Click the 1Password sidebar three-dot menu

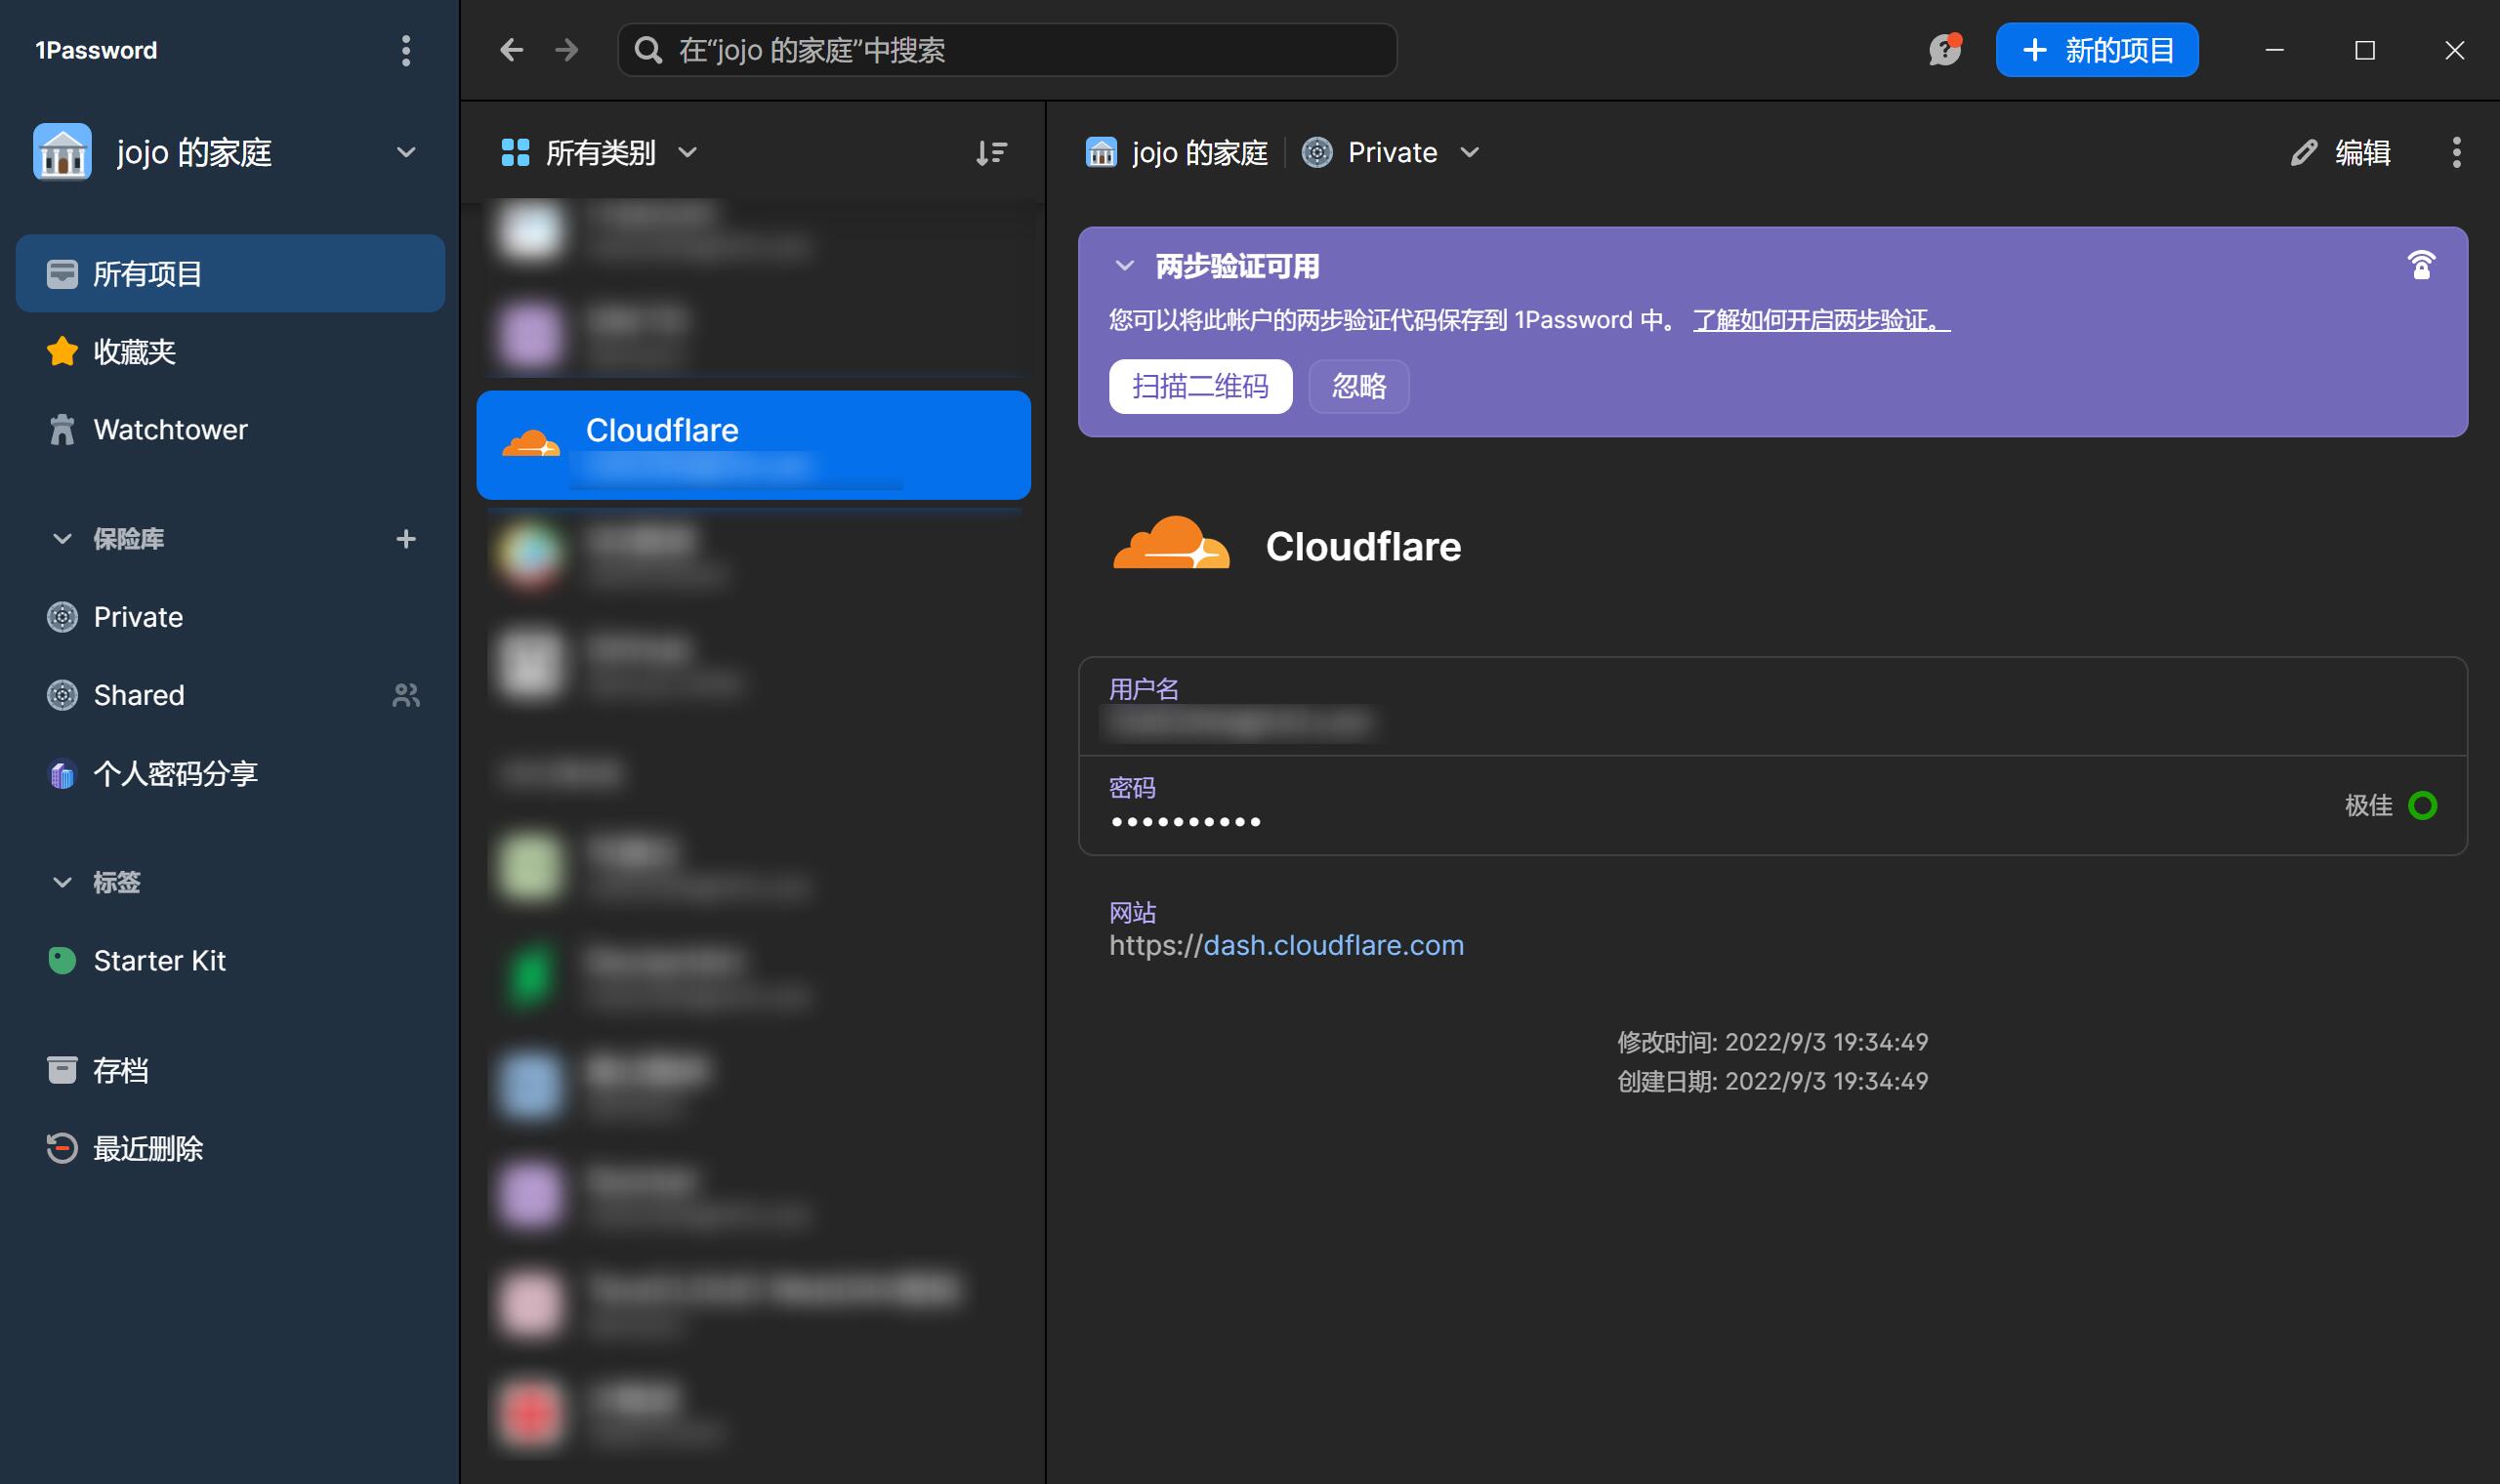[405, 50]
